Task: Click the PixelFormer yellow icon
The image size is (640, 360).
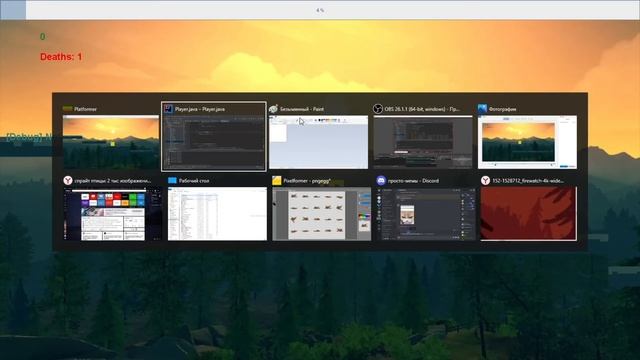Action: [277, 180]
